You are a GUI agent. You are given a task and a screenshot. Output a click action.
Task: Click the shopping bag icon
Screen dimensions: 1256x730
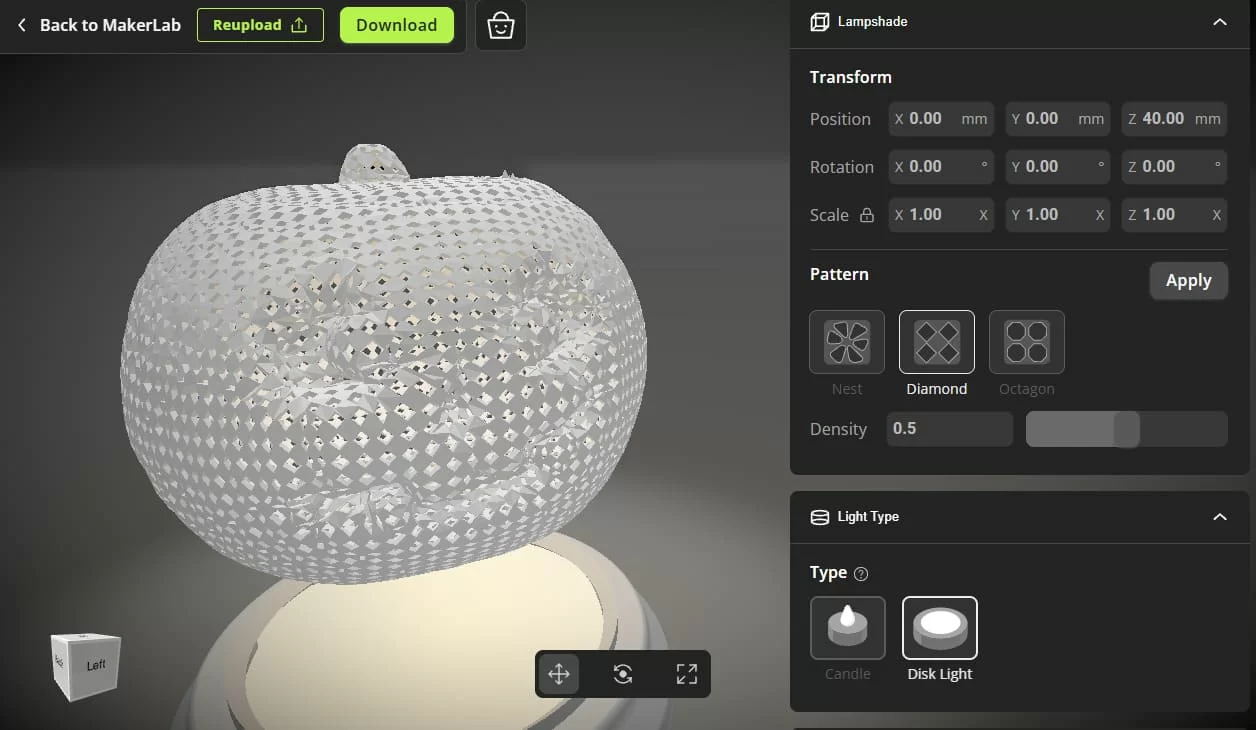(x=501, y=26)
